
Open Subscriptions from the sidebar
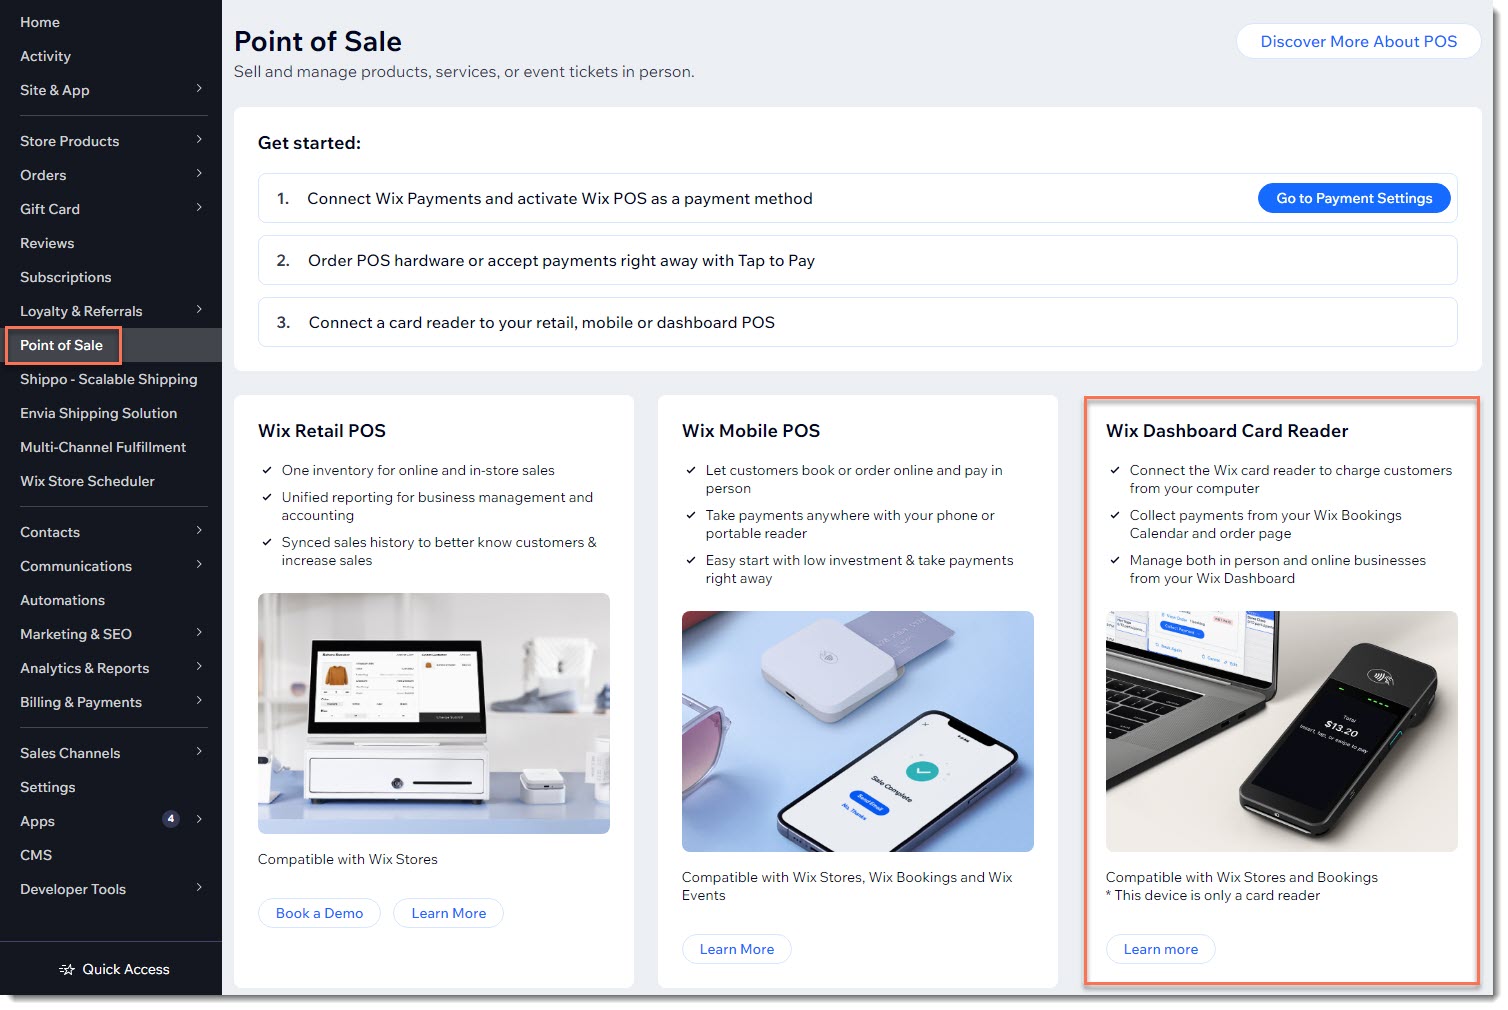(66, 276)
